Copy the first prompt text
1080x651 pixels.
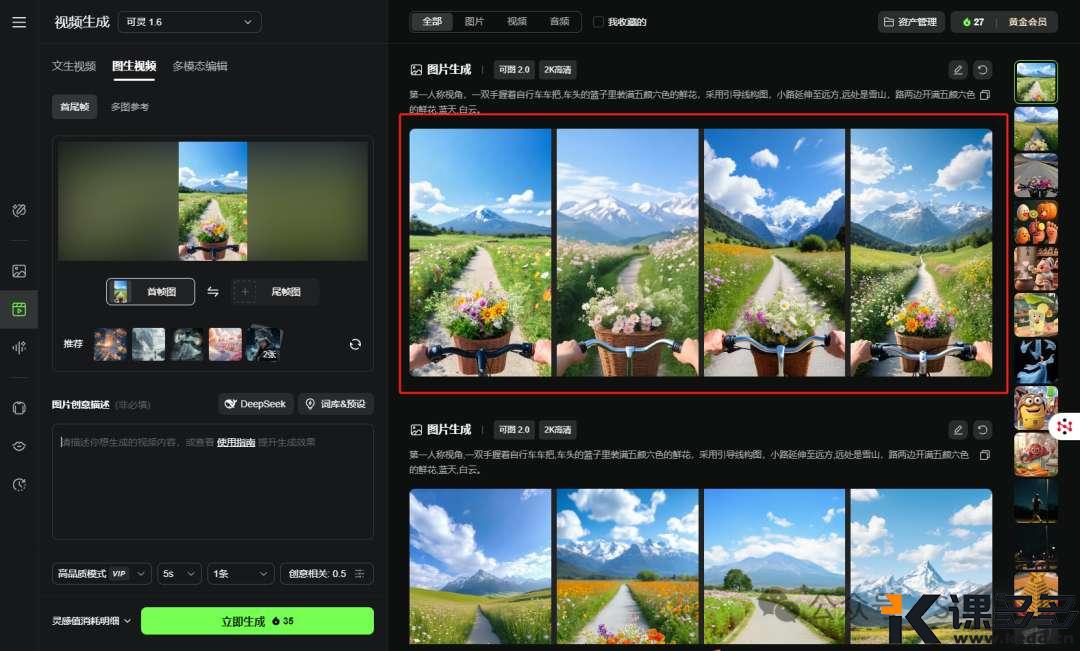coord(985,95)
